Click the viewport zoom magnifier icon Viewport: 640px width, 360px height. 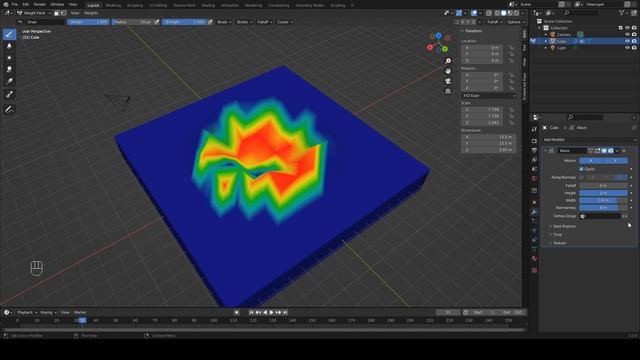pyautogui.click(x=448, y=61)
